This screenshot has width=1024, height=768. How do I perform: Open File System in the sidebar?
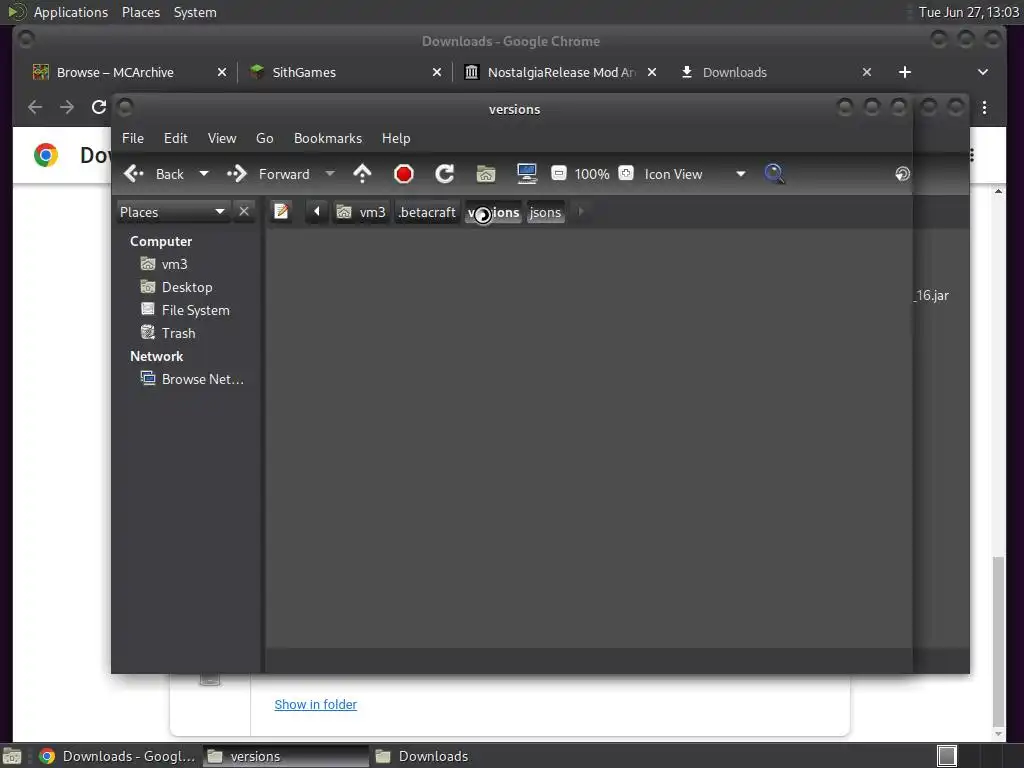pyautogui.click(x=185, y=310)
